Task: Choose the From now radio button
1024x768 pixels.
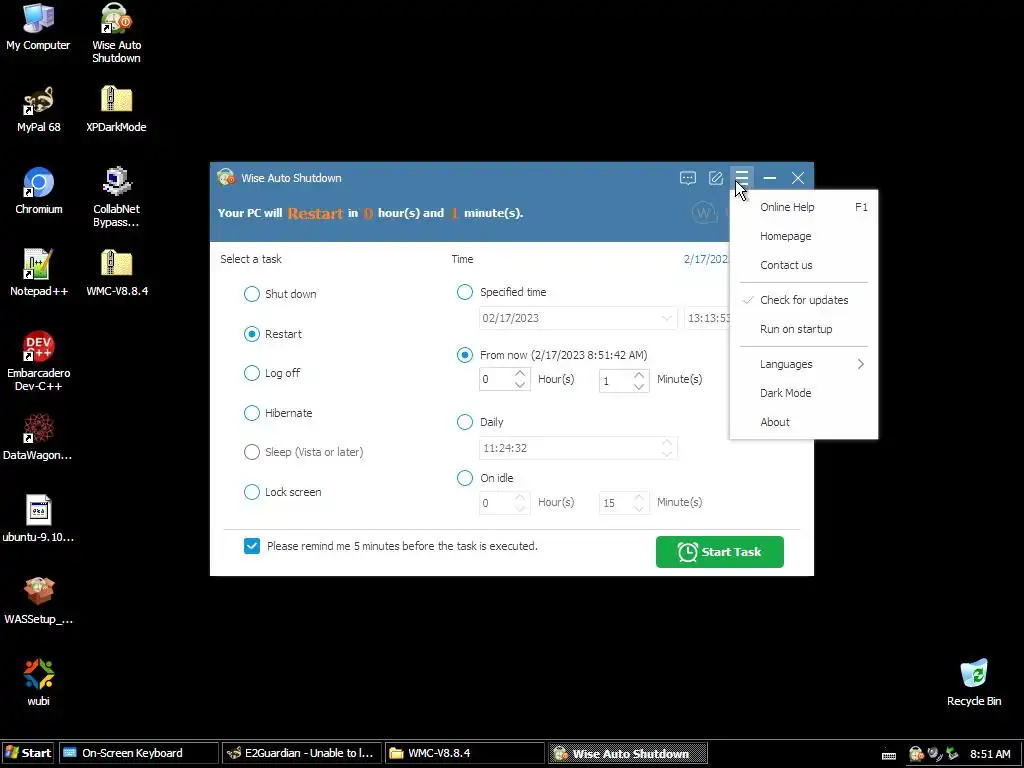Action: click(465, 355)
